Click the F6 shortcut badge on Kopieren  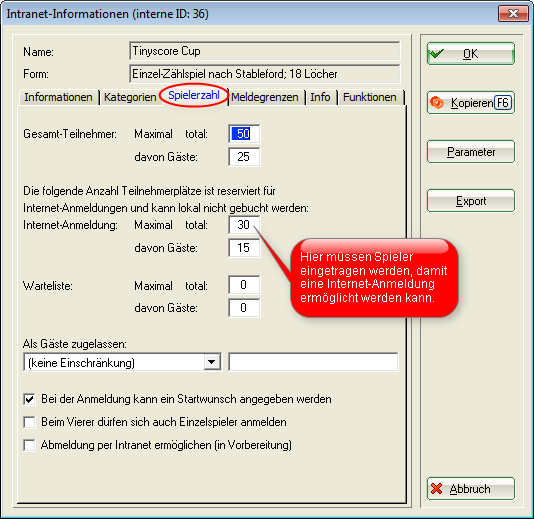tap(502, 103)
